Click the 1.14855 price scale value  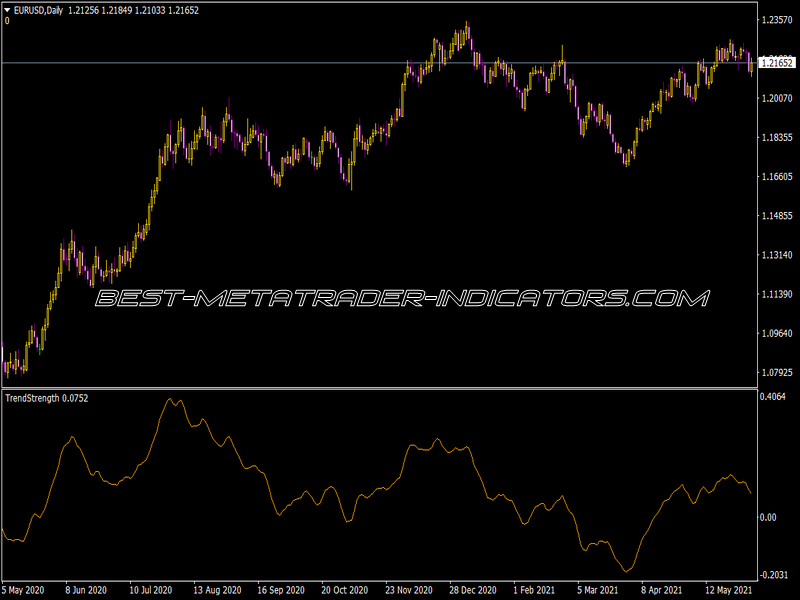coord(777,216)
